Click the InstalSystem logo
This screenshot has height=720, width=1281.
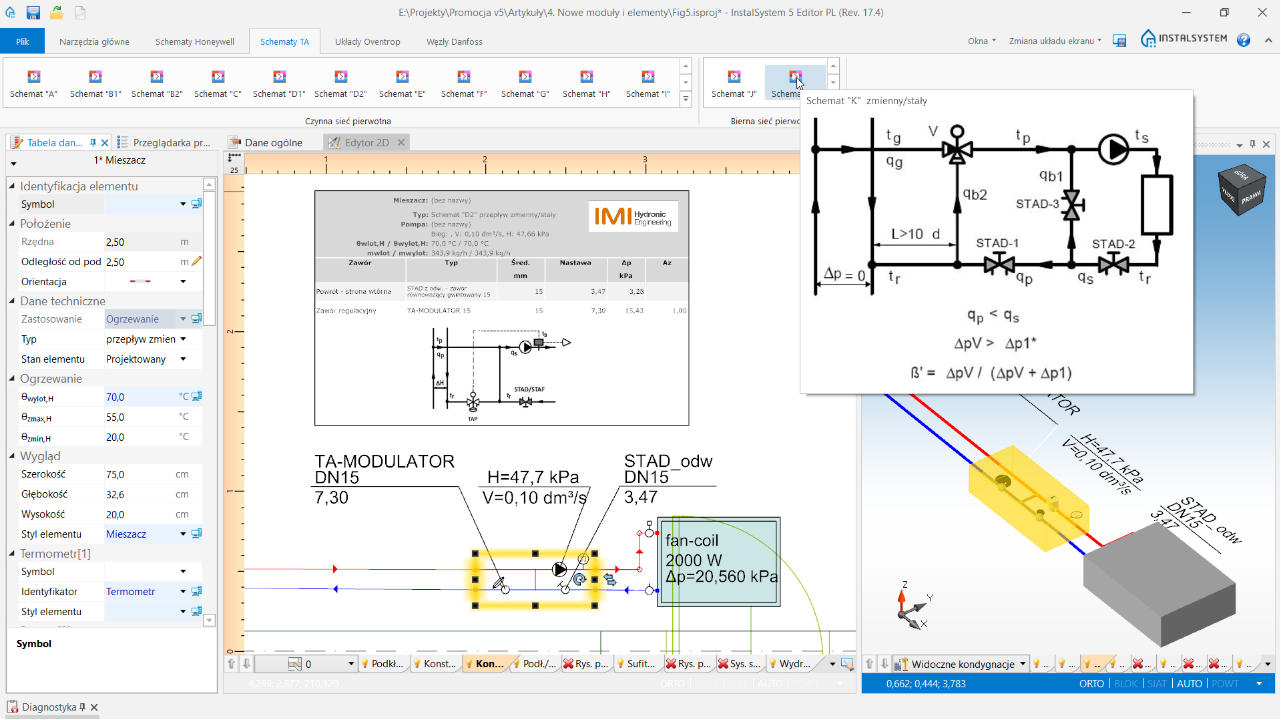[x=1185, y=40]
